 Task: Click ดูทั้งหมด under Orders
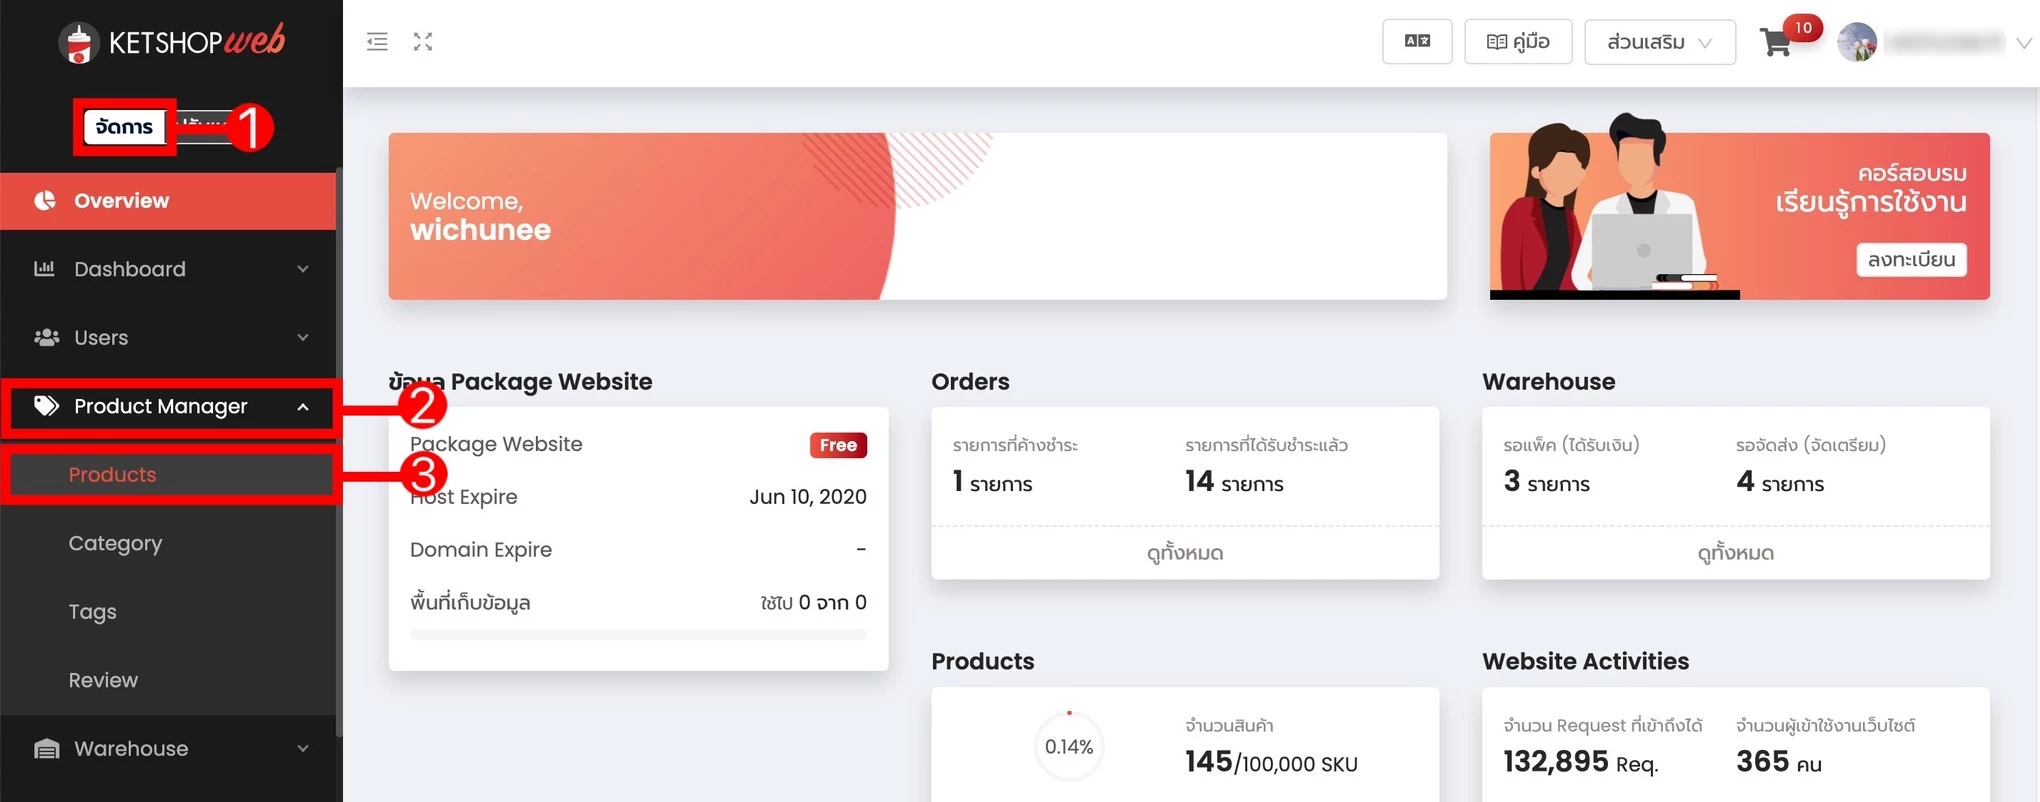pos(1185,552)
